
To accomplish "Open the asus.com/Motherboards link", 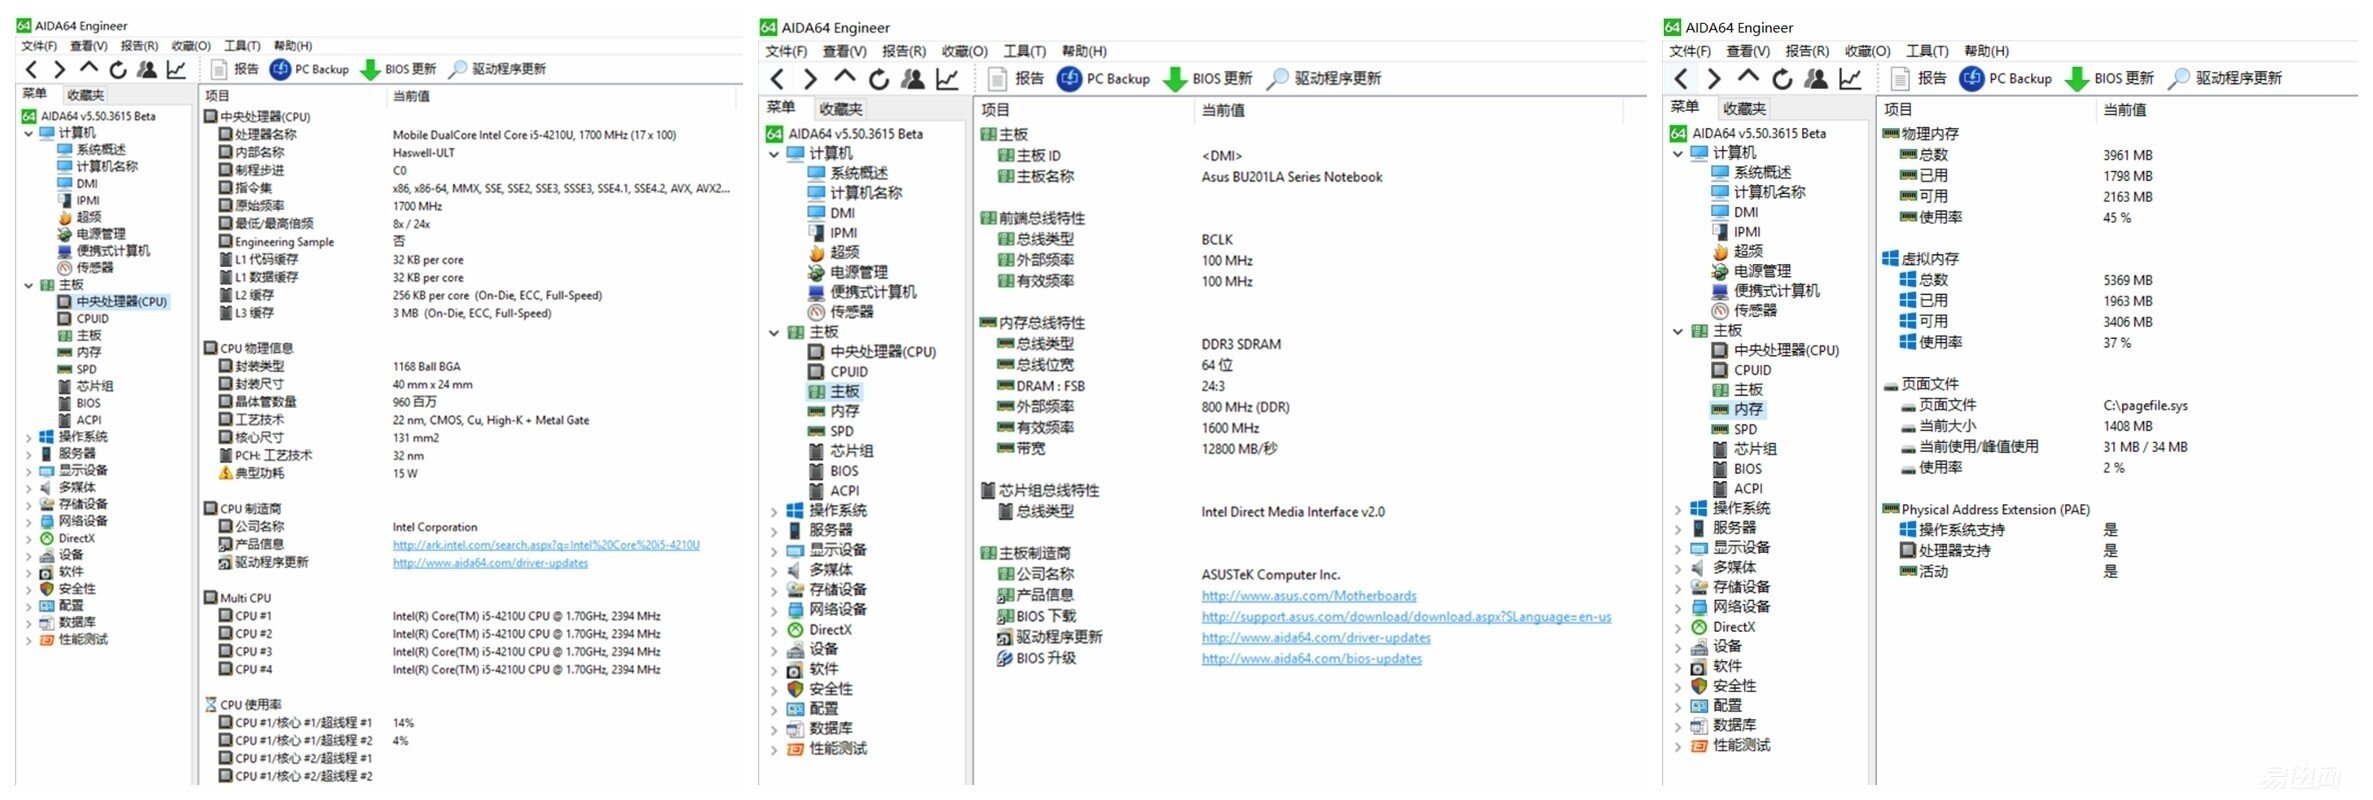I will click(1309, 596).
